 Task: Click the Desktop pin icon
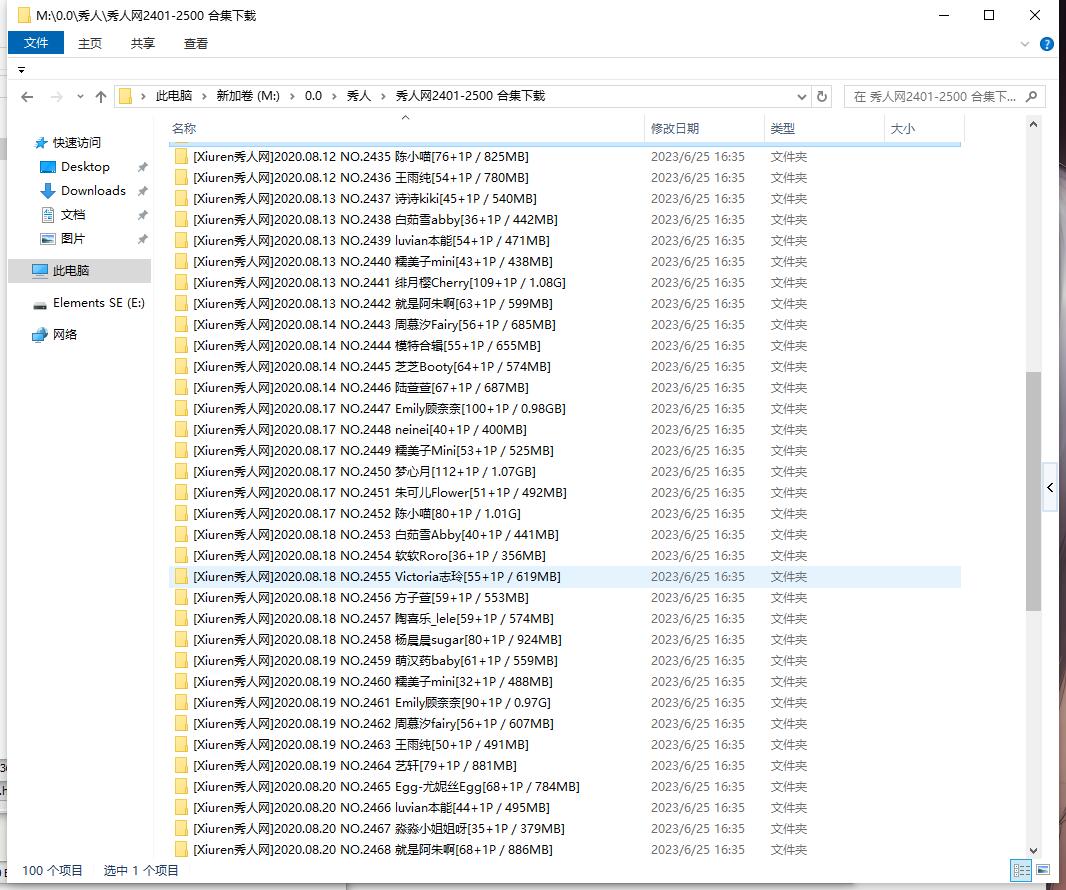(143, 167)
